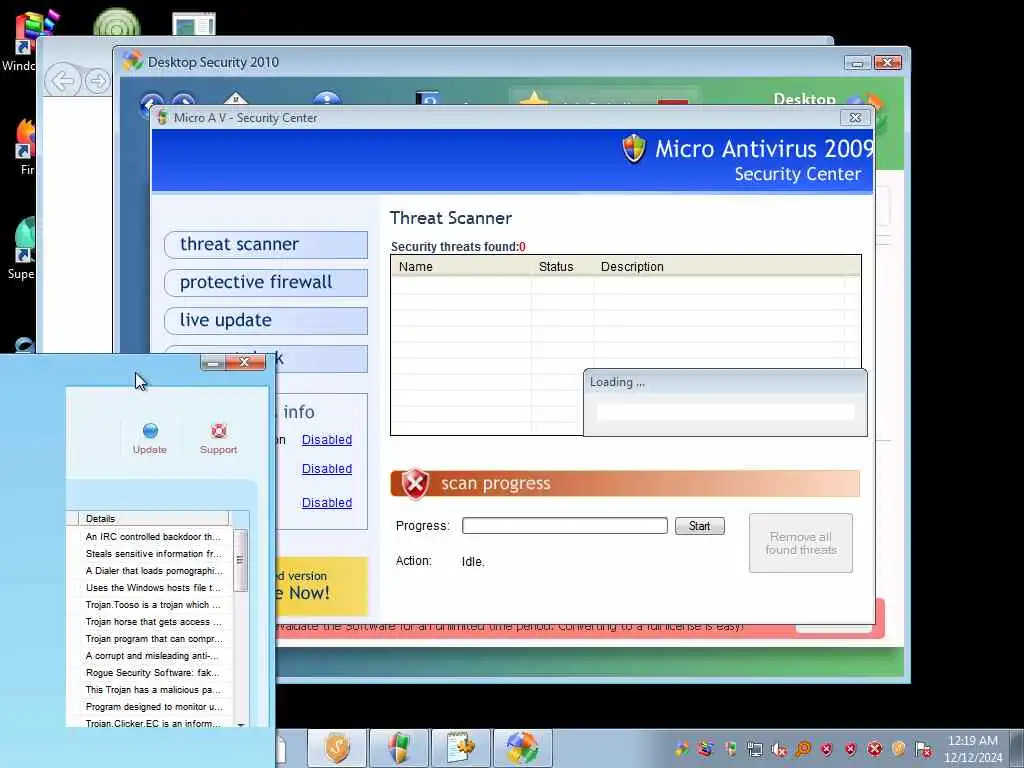
Task: Click the Details column header
Action: click(x=153, y=519)
